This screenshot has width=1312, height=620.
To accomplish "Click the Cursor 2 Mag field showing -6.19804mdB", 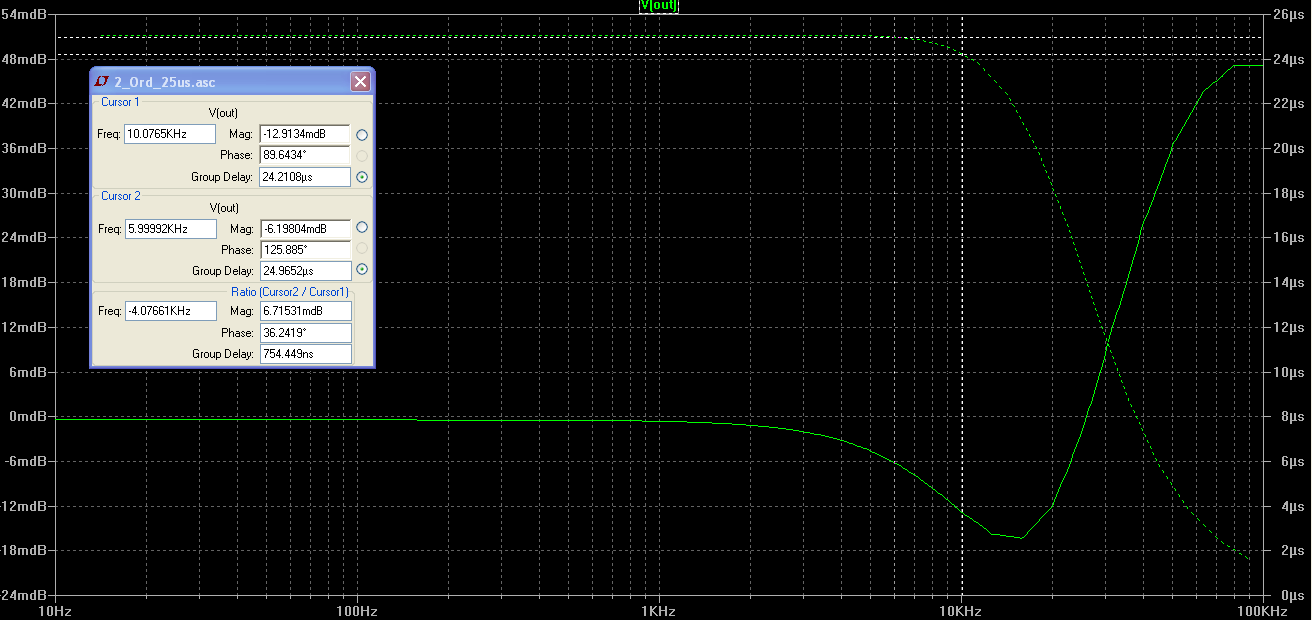I will click(305, 229).
